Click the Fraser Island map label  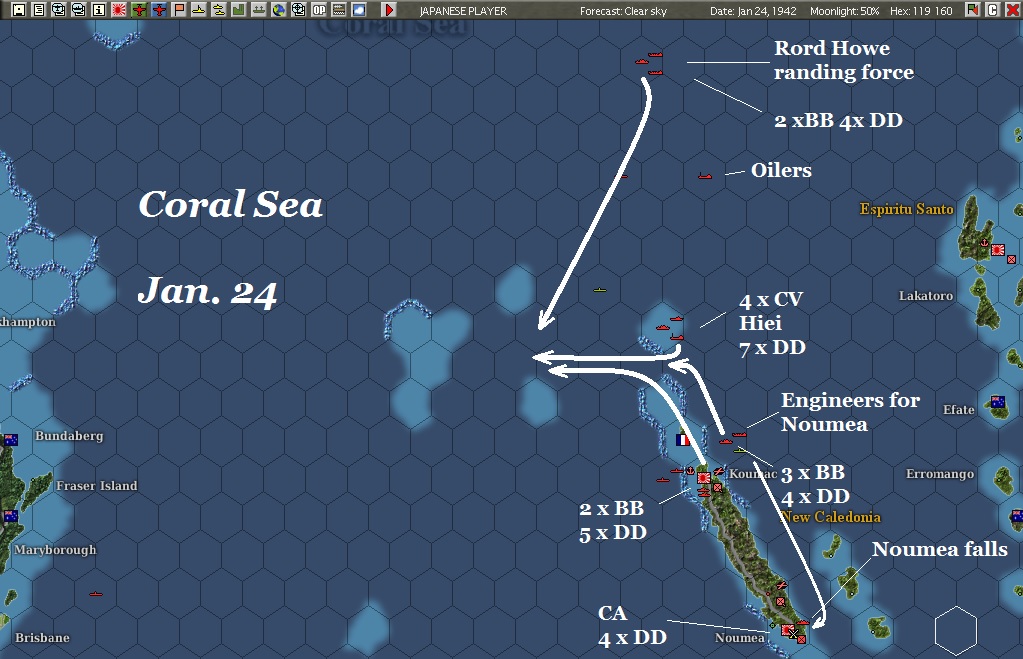point(97,485)
